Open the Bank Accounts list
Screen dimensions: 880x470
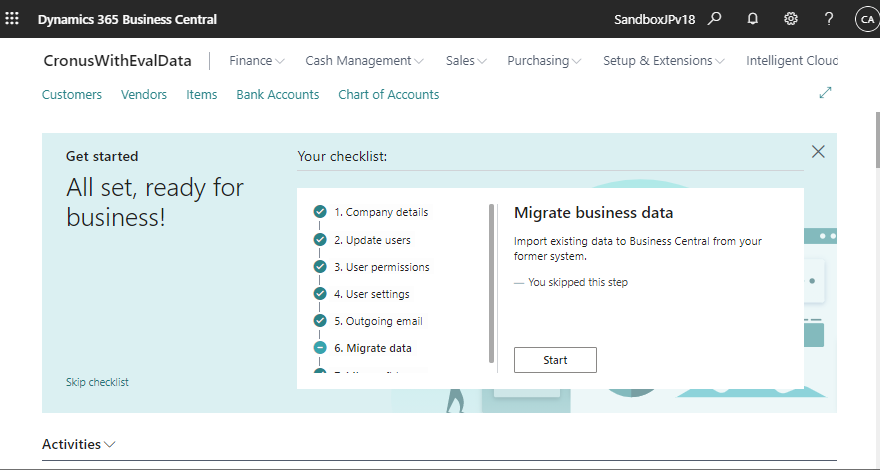(x=277, y=94)
